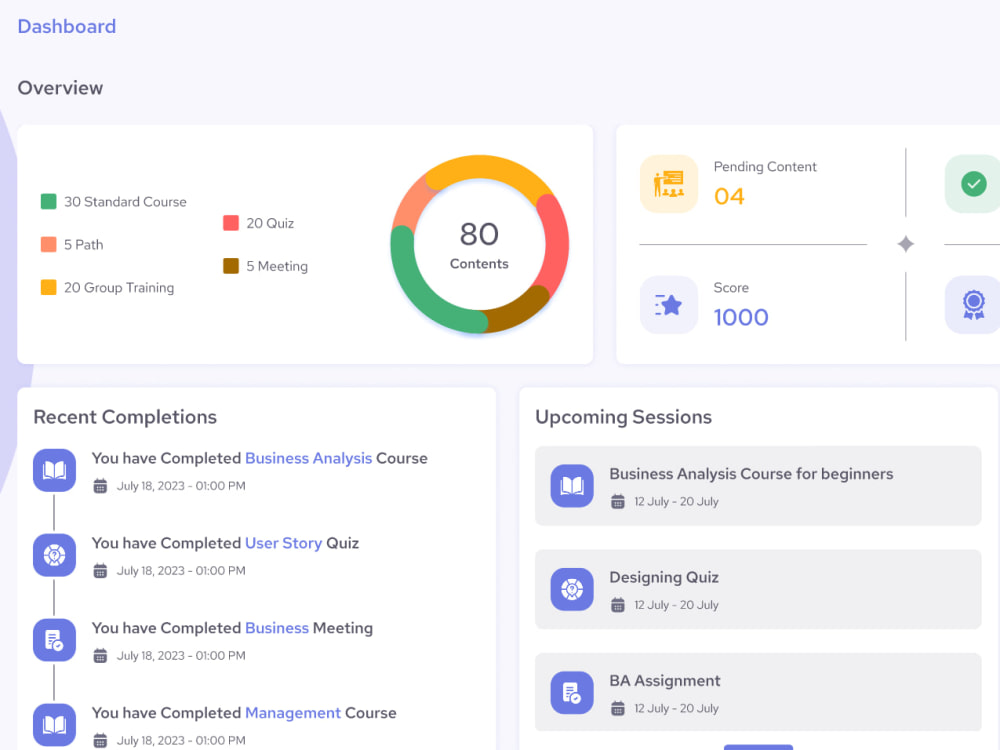Click calendar icon under User Story Quiz completion
The image size is (1000, 750).
[x=100, y=571]
